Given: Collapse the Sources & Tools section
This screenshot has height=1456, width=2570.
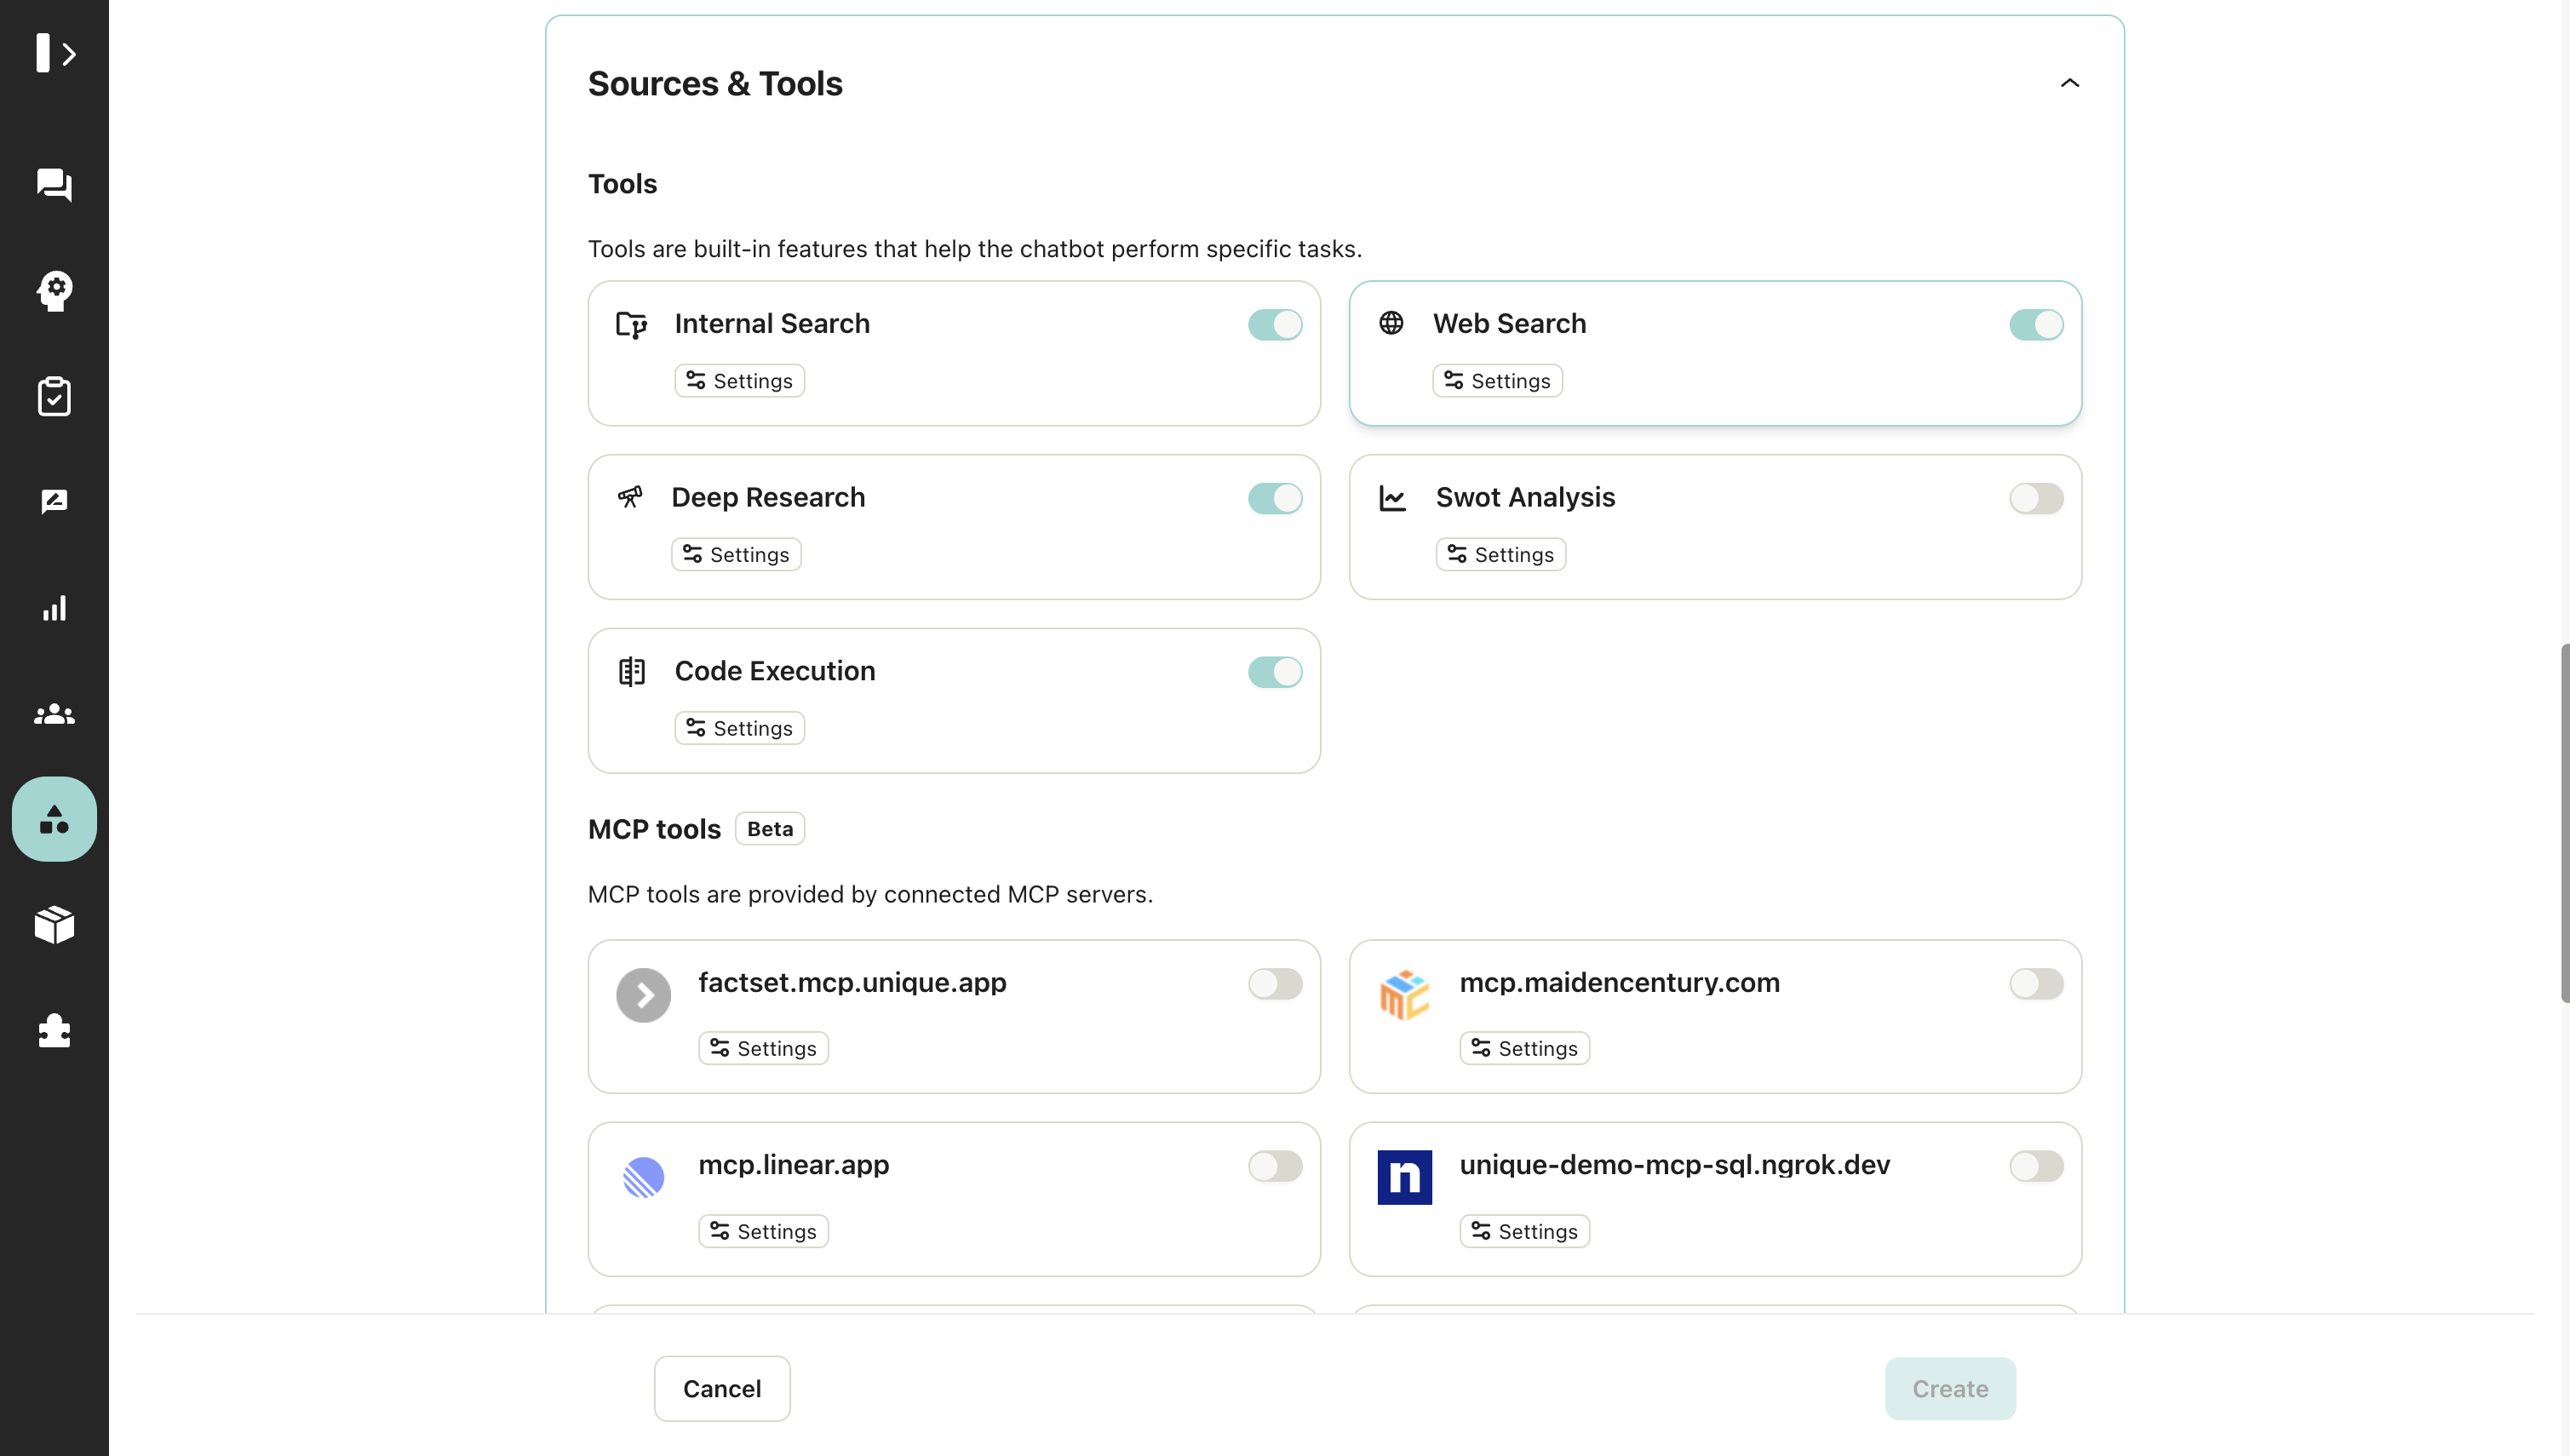Looking at the screenshot, I should pyautogui.click(x=2069, y=83).
